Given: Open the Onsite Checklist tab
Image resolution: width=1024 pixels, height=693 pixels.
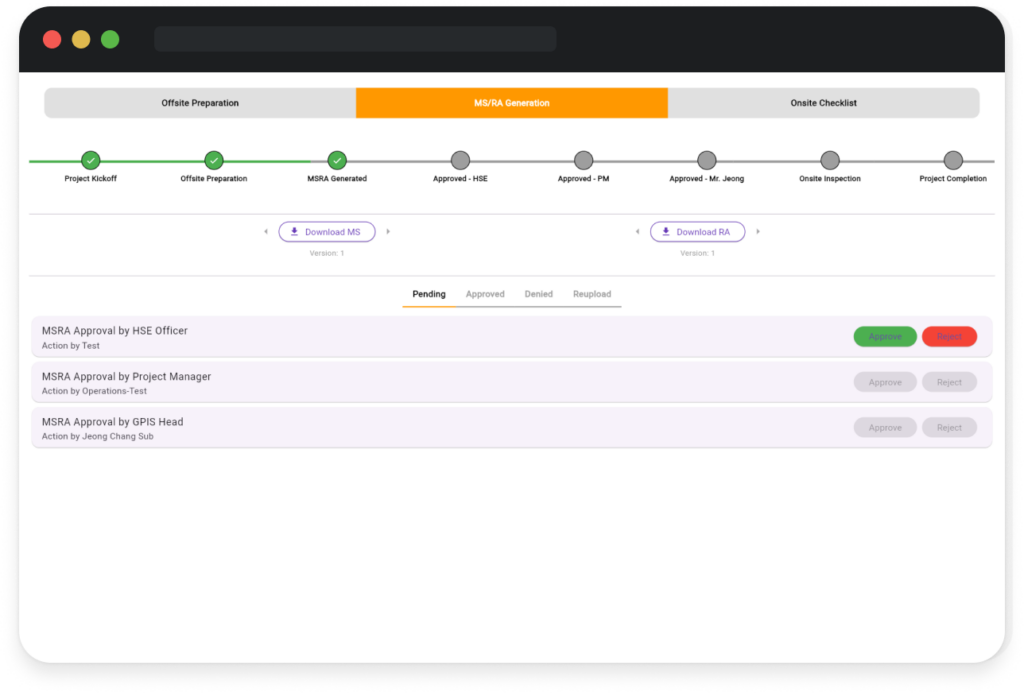Looking at the screenshot, I should pyautogui.click(x=823, y=103).
